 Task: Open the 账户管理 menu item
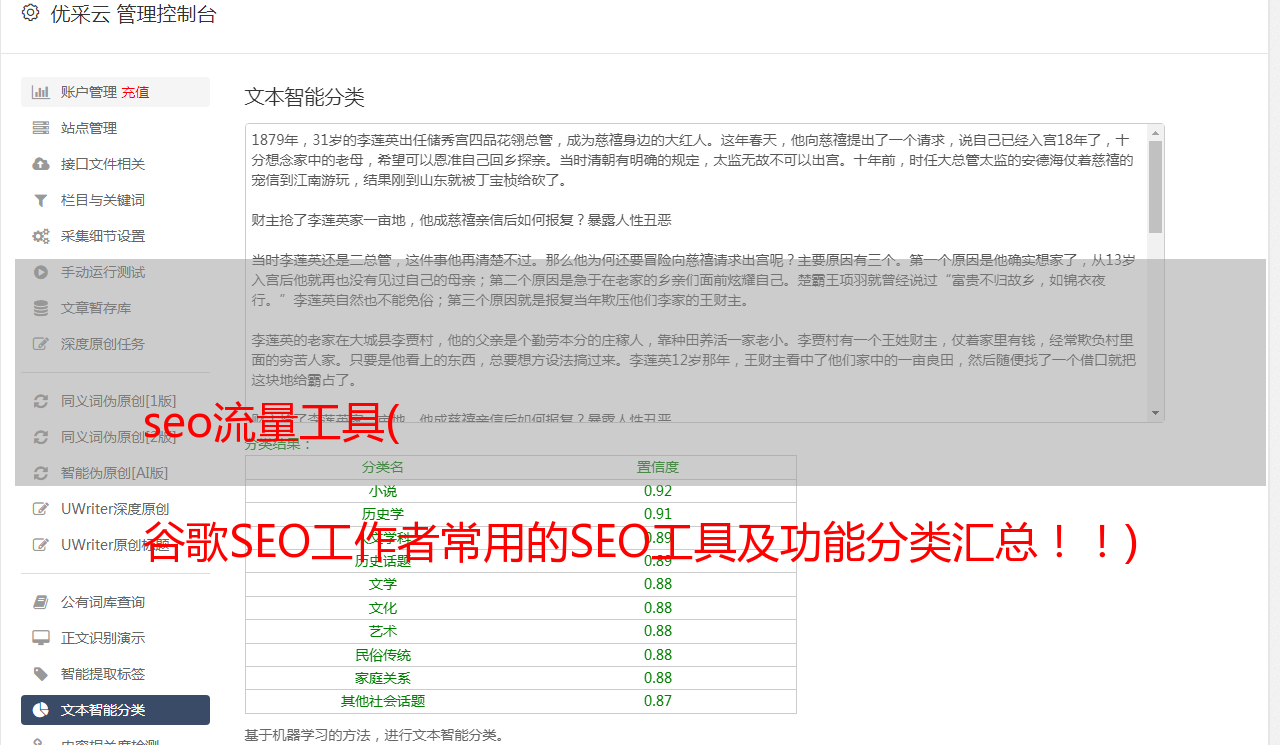[x=115, y=92]
